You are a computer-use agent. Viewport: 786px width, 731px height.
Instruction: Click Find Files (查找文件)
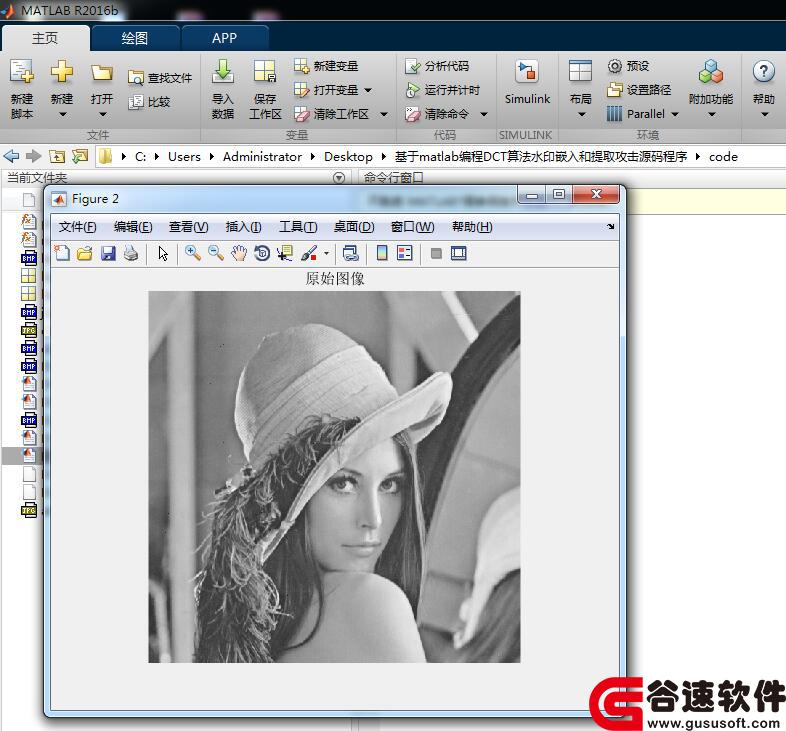[160, 78]
